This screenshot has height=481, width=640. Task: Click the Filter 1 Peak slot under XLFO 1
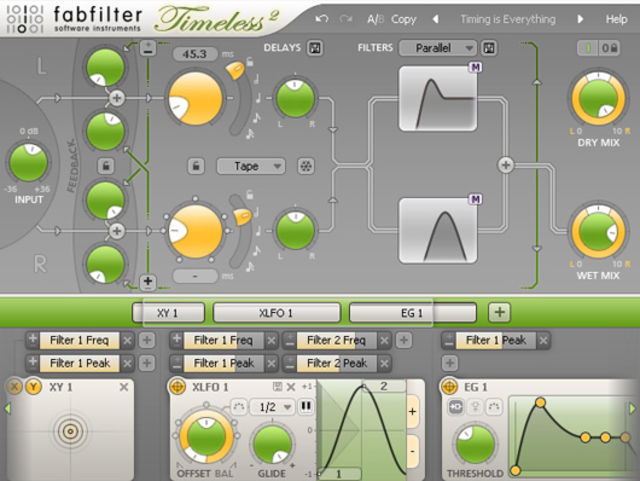click(x=224, y=363)
